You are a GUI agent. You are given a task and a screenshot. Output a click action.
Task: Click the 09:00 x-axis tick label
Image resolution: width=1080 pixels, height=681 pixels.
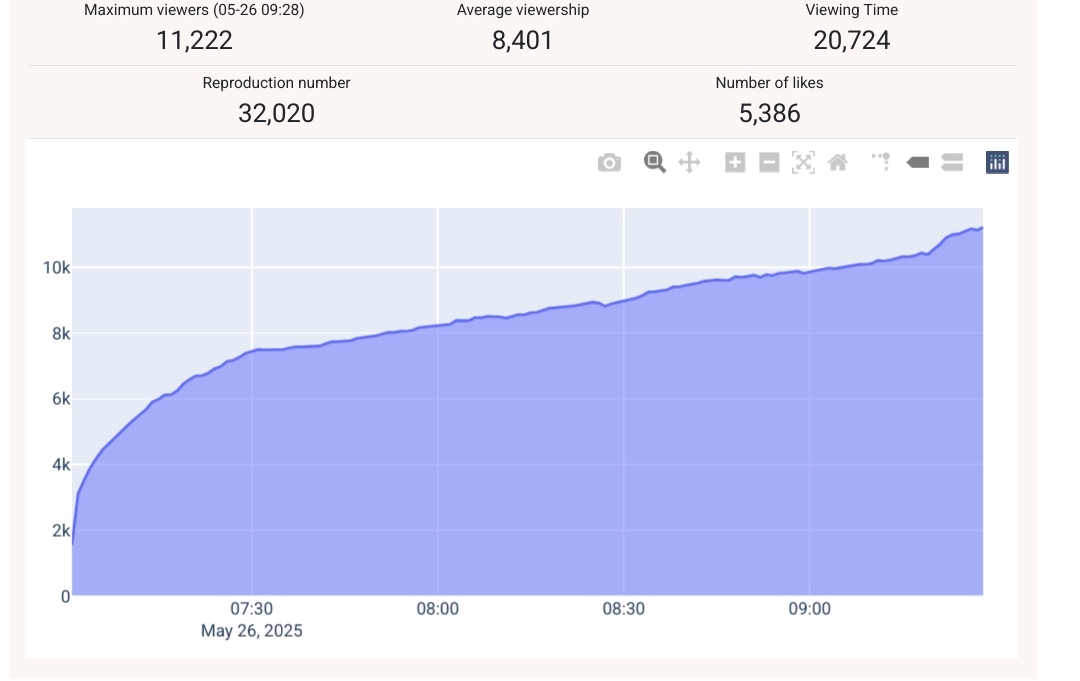809,609
